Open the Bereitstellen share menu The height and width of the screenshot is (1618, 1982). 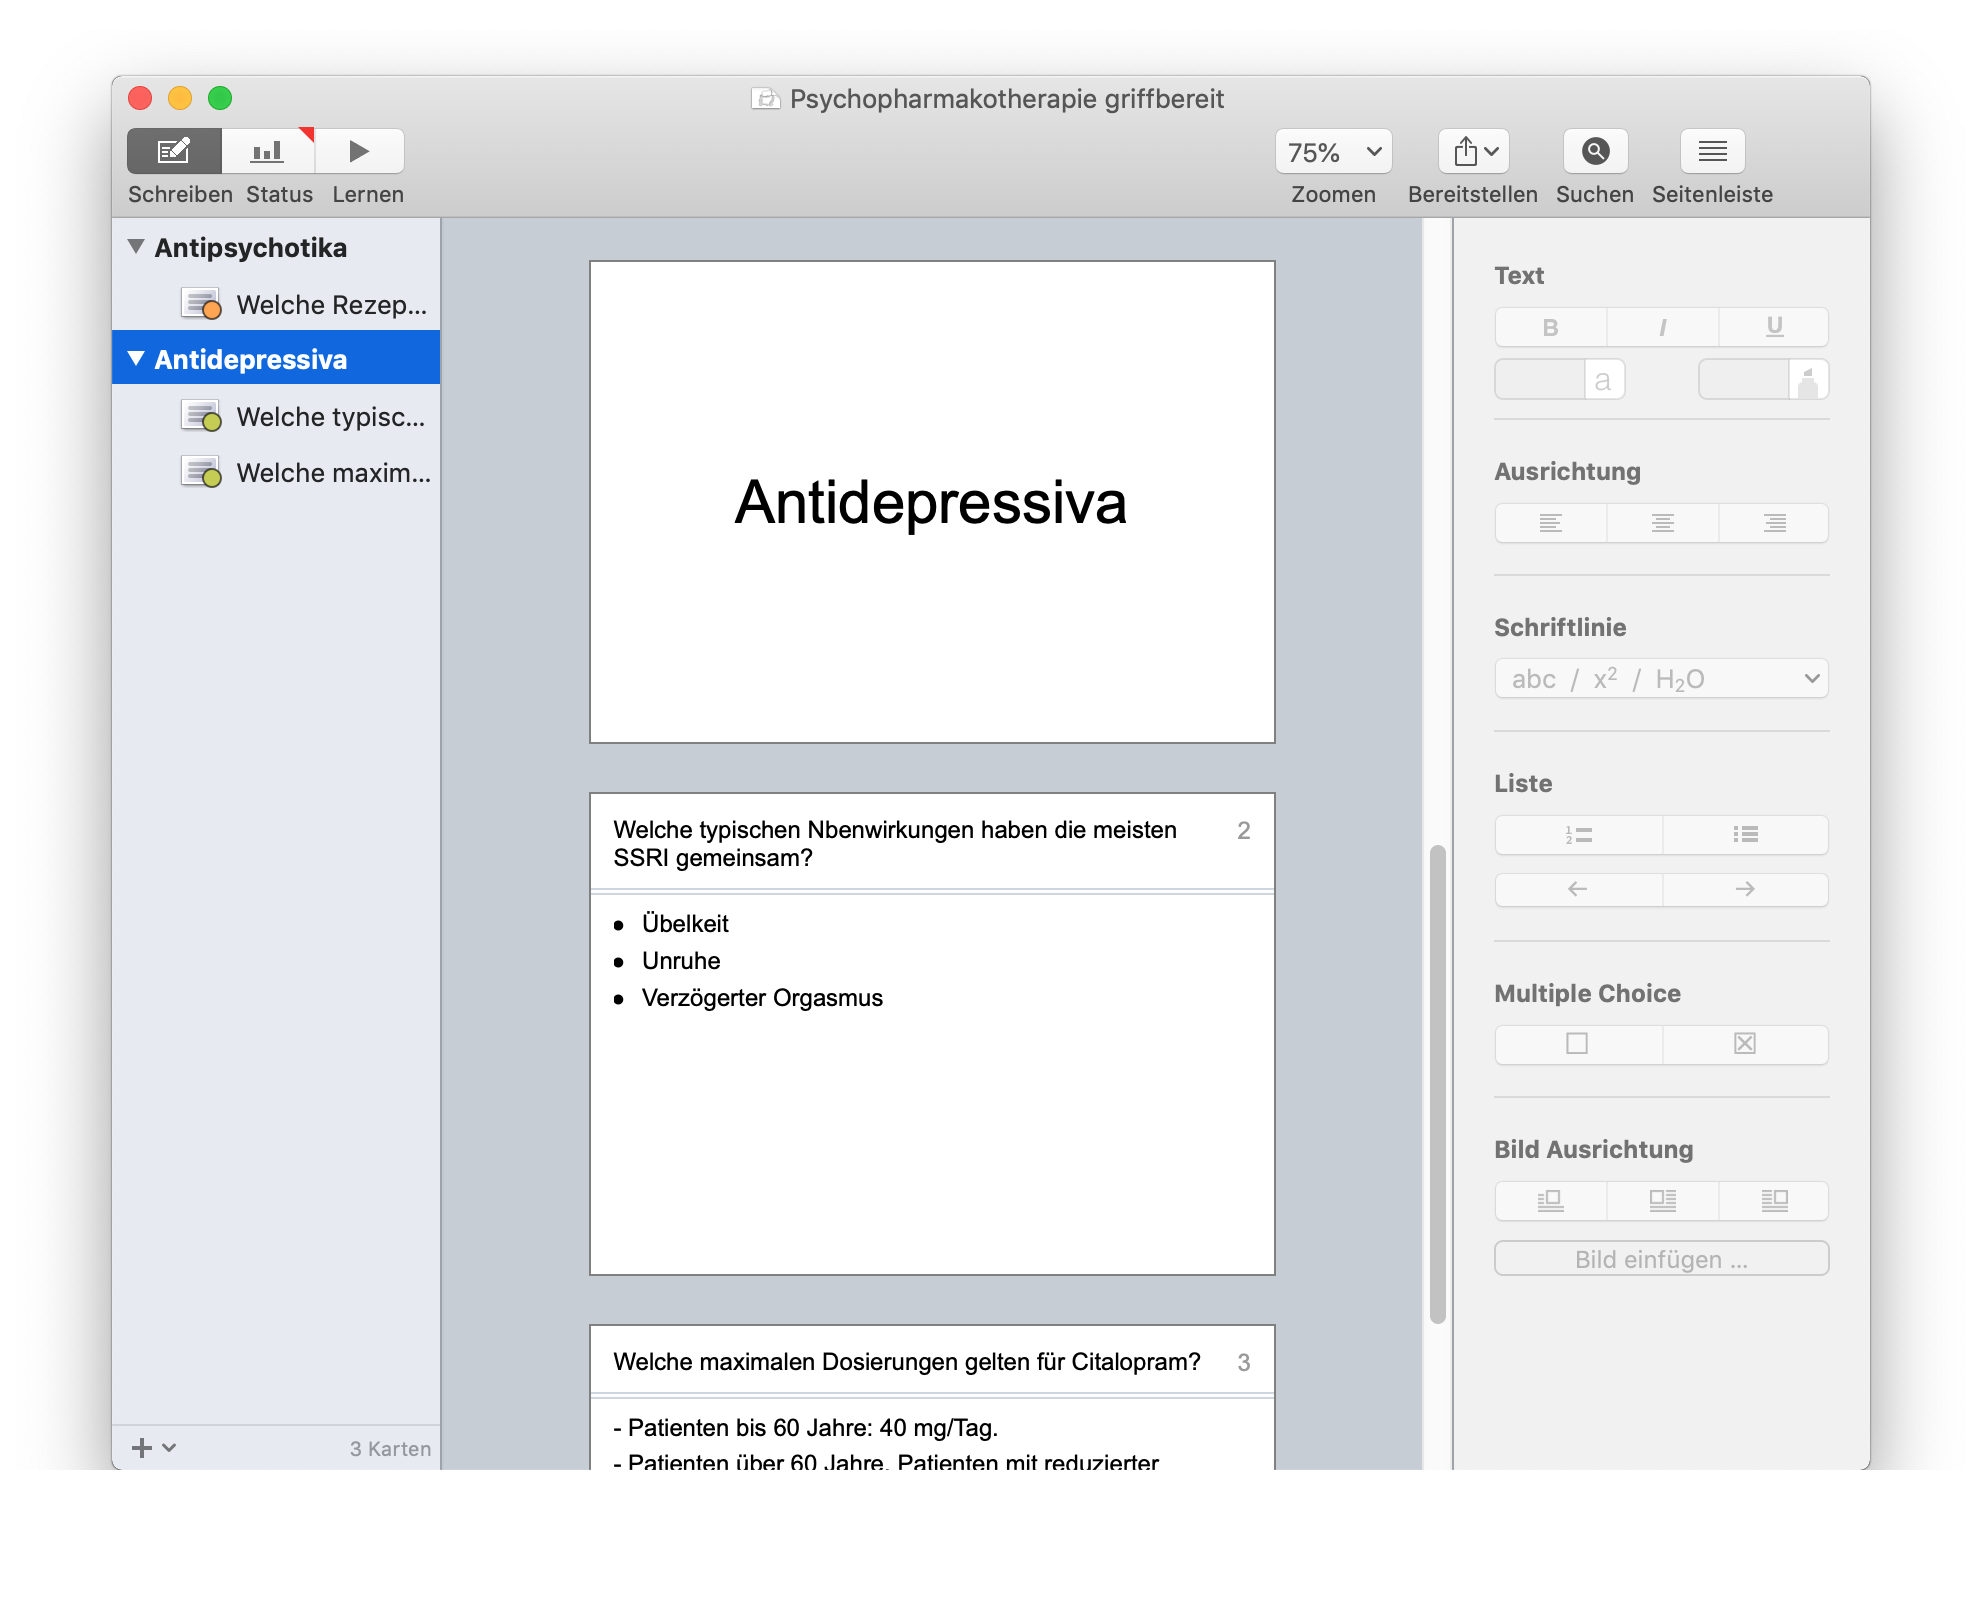(x=1474, y=152)
